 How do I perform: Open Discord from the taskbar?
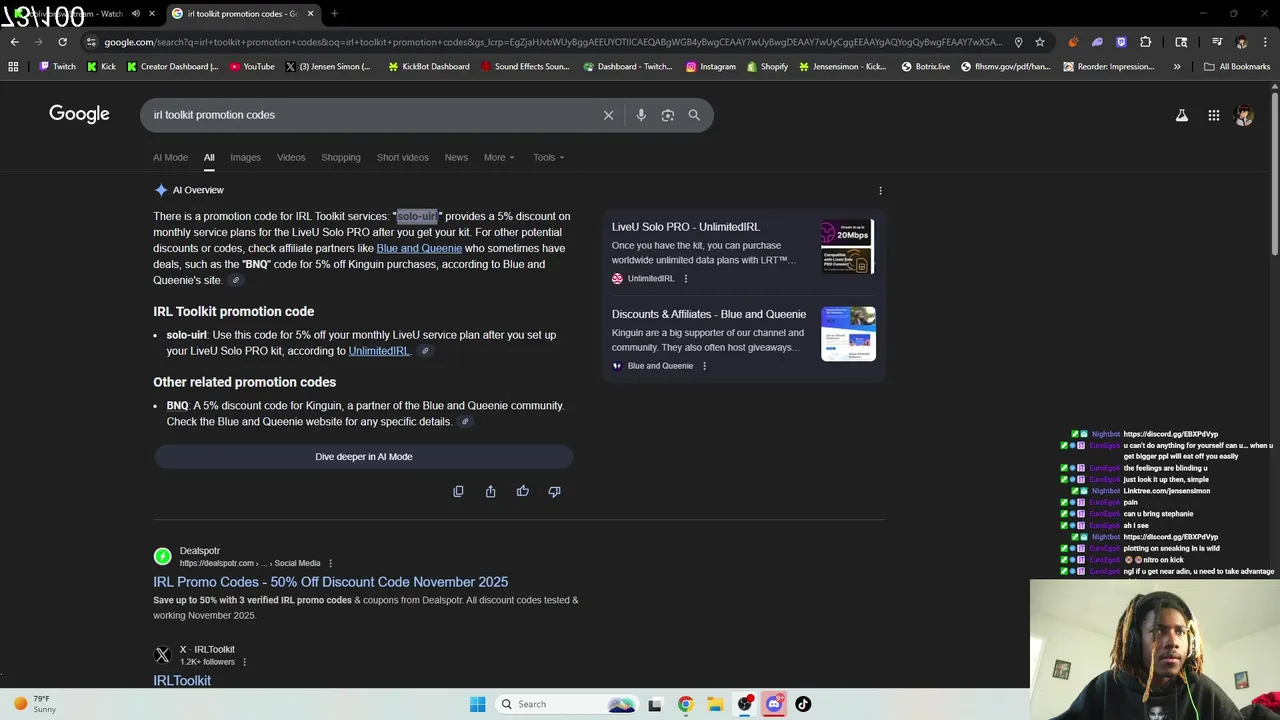[x=774, y=704]
